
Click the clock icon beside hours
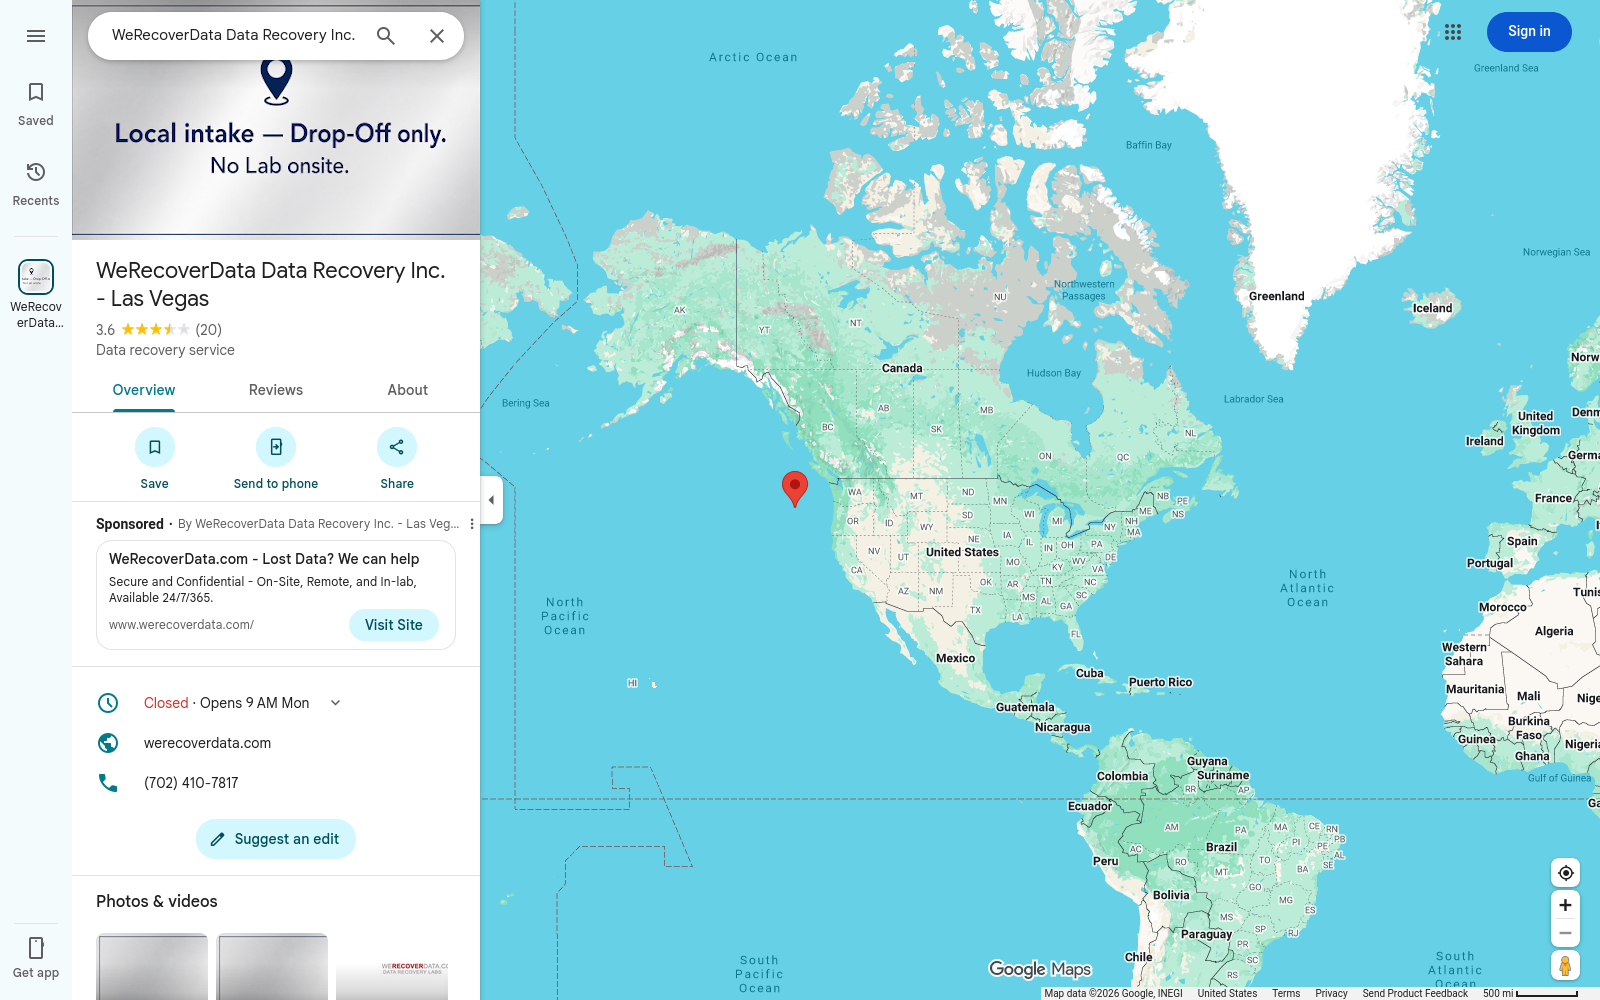point(108,703)
